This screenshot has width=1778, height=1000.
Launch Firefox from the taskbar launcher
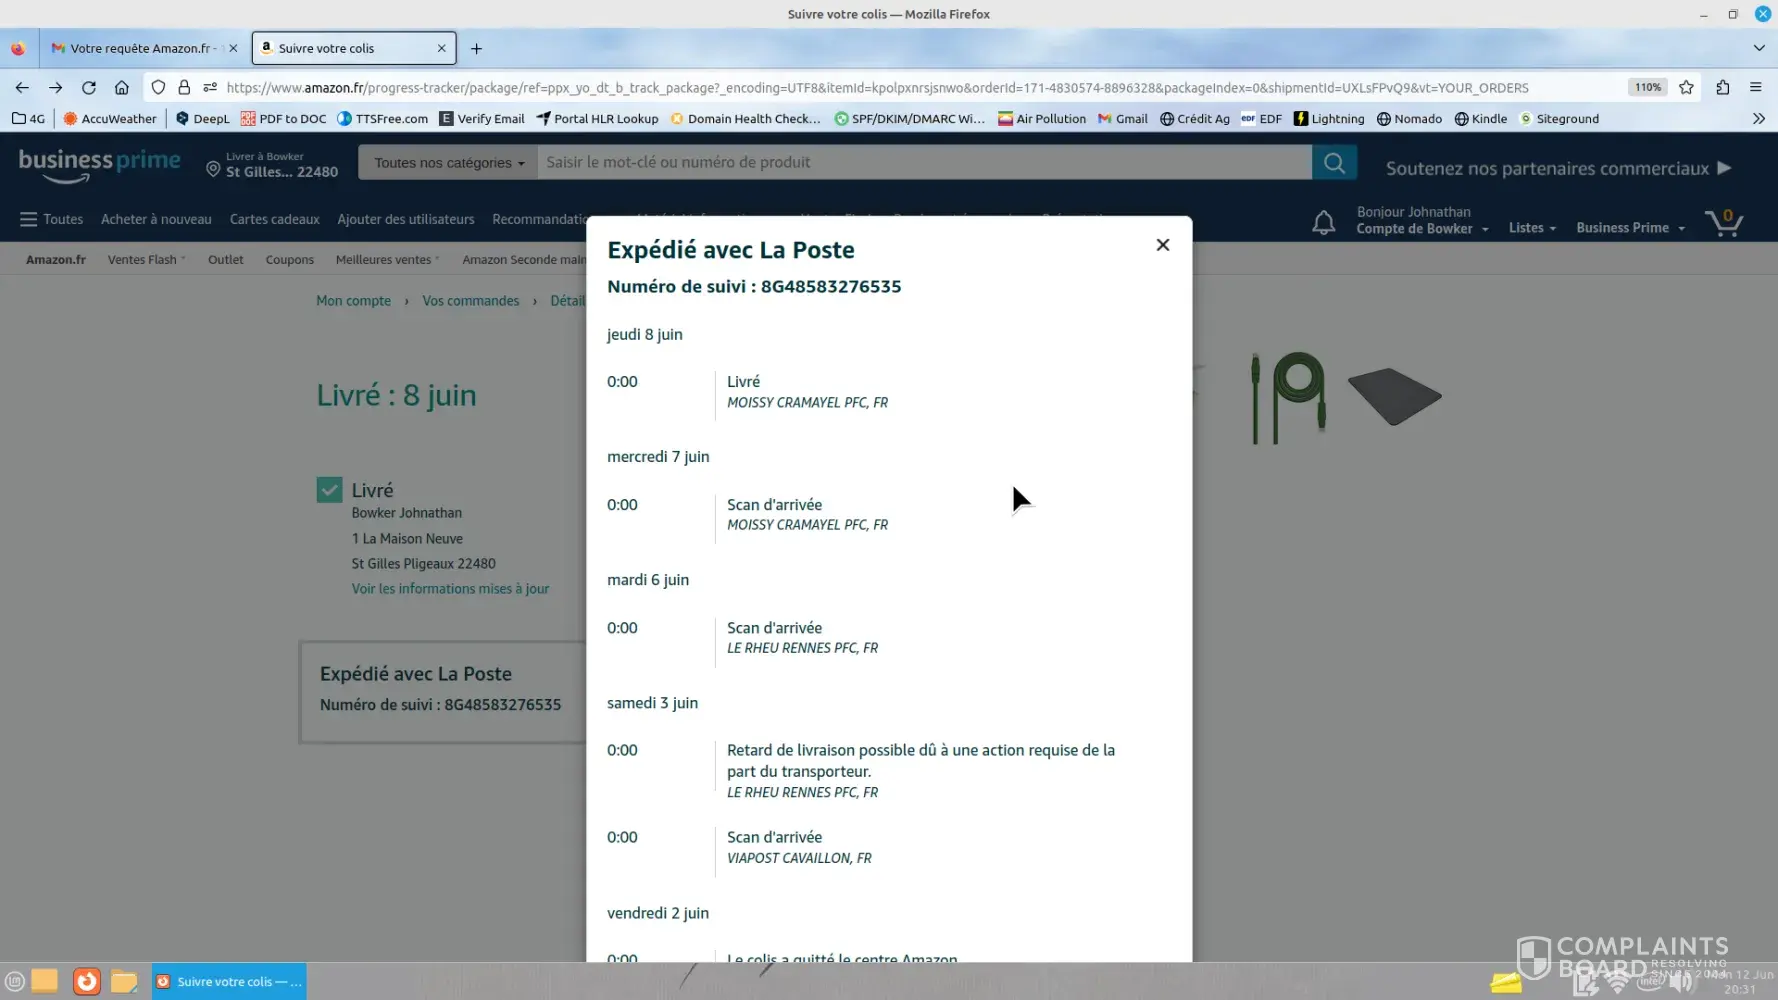pyautogui.click(x=87, y=982)
